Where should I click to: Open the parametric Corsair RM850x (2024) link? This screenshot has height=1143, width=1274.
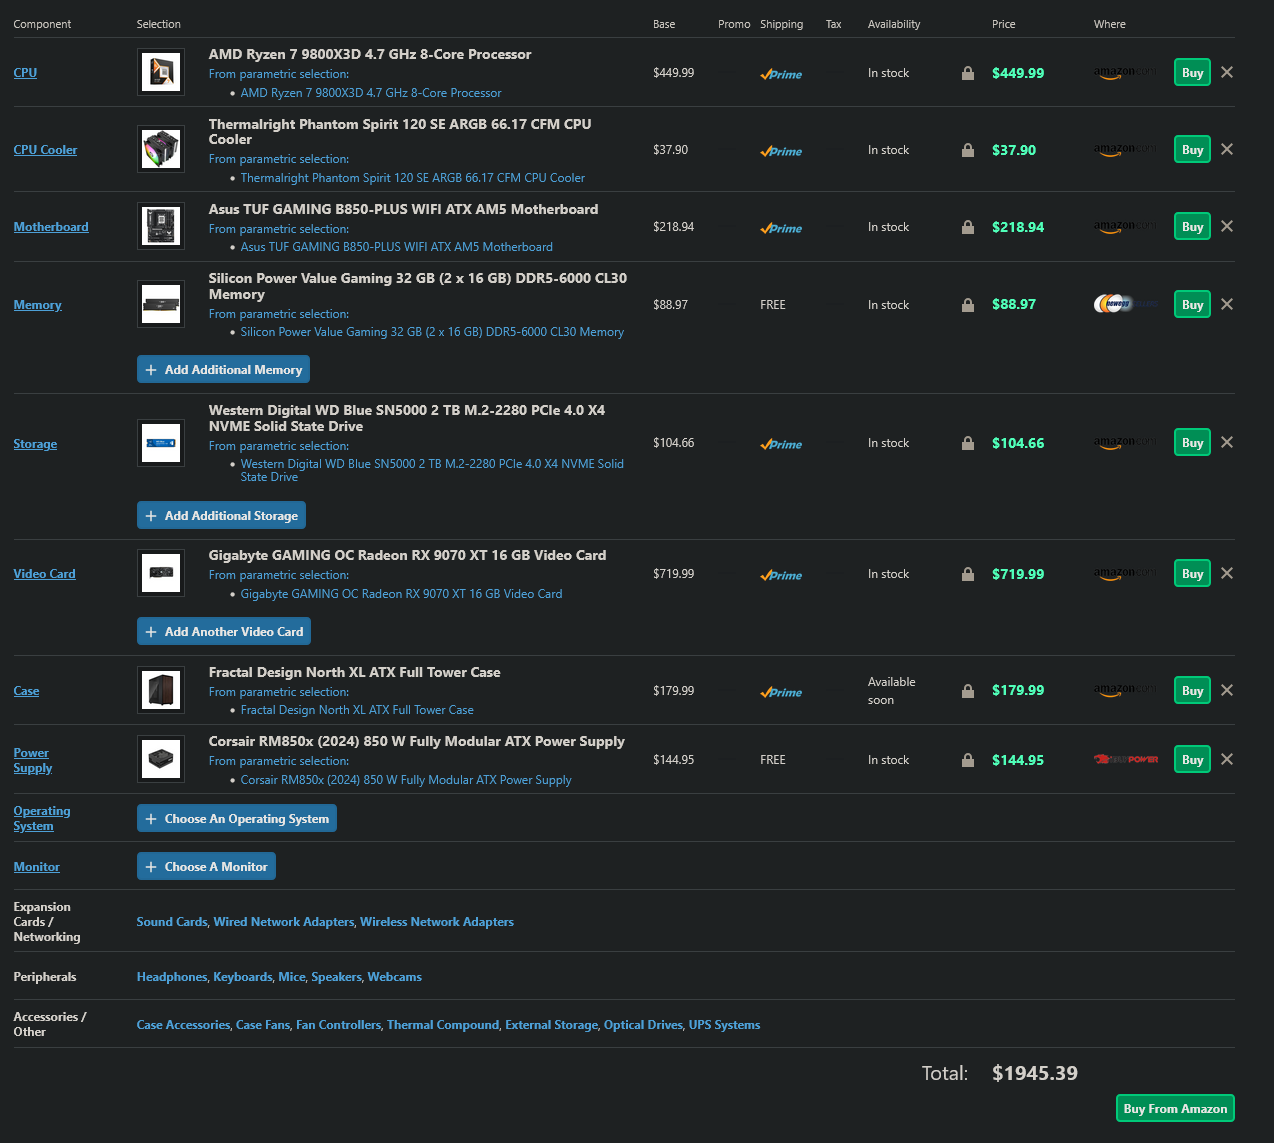(406, 779)
